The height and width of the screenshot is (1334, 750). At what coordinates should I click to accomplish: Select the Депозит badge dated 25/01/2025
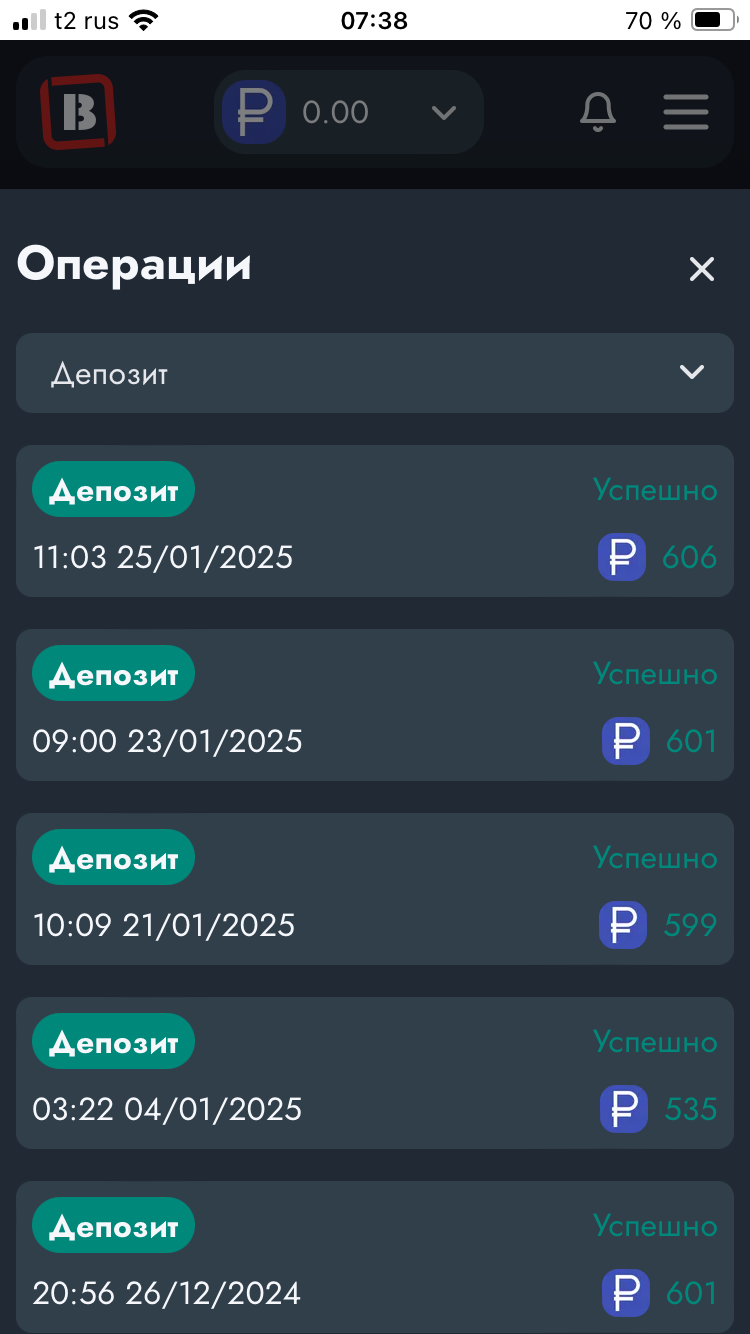113,490
